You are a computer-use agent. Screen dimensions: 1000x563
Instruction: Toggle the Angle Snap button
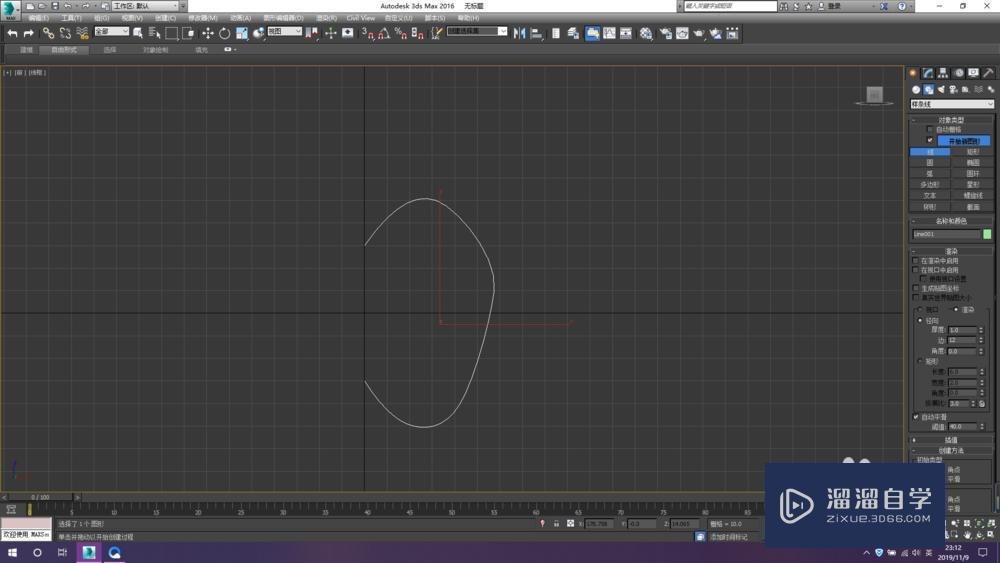tap(384, 33)
